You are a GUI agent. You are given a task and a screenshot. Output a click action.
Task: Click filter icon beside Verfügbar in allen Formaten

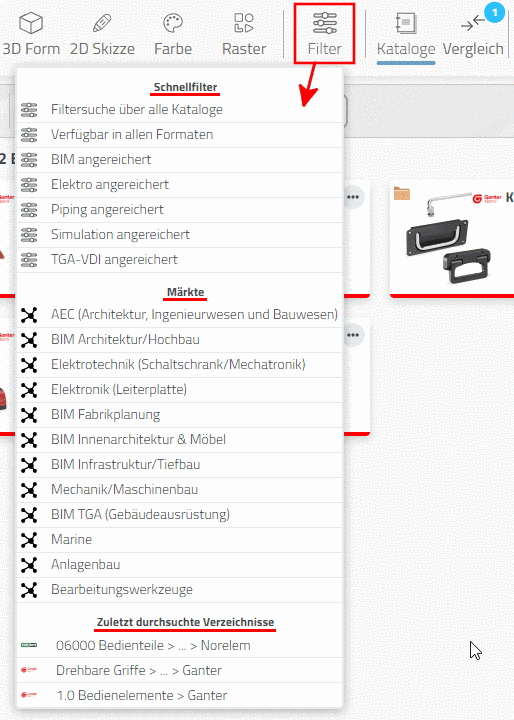[29, 135]
